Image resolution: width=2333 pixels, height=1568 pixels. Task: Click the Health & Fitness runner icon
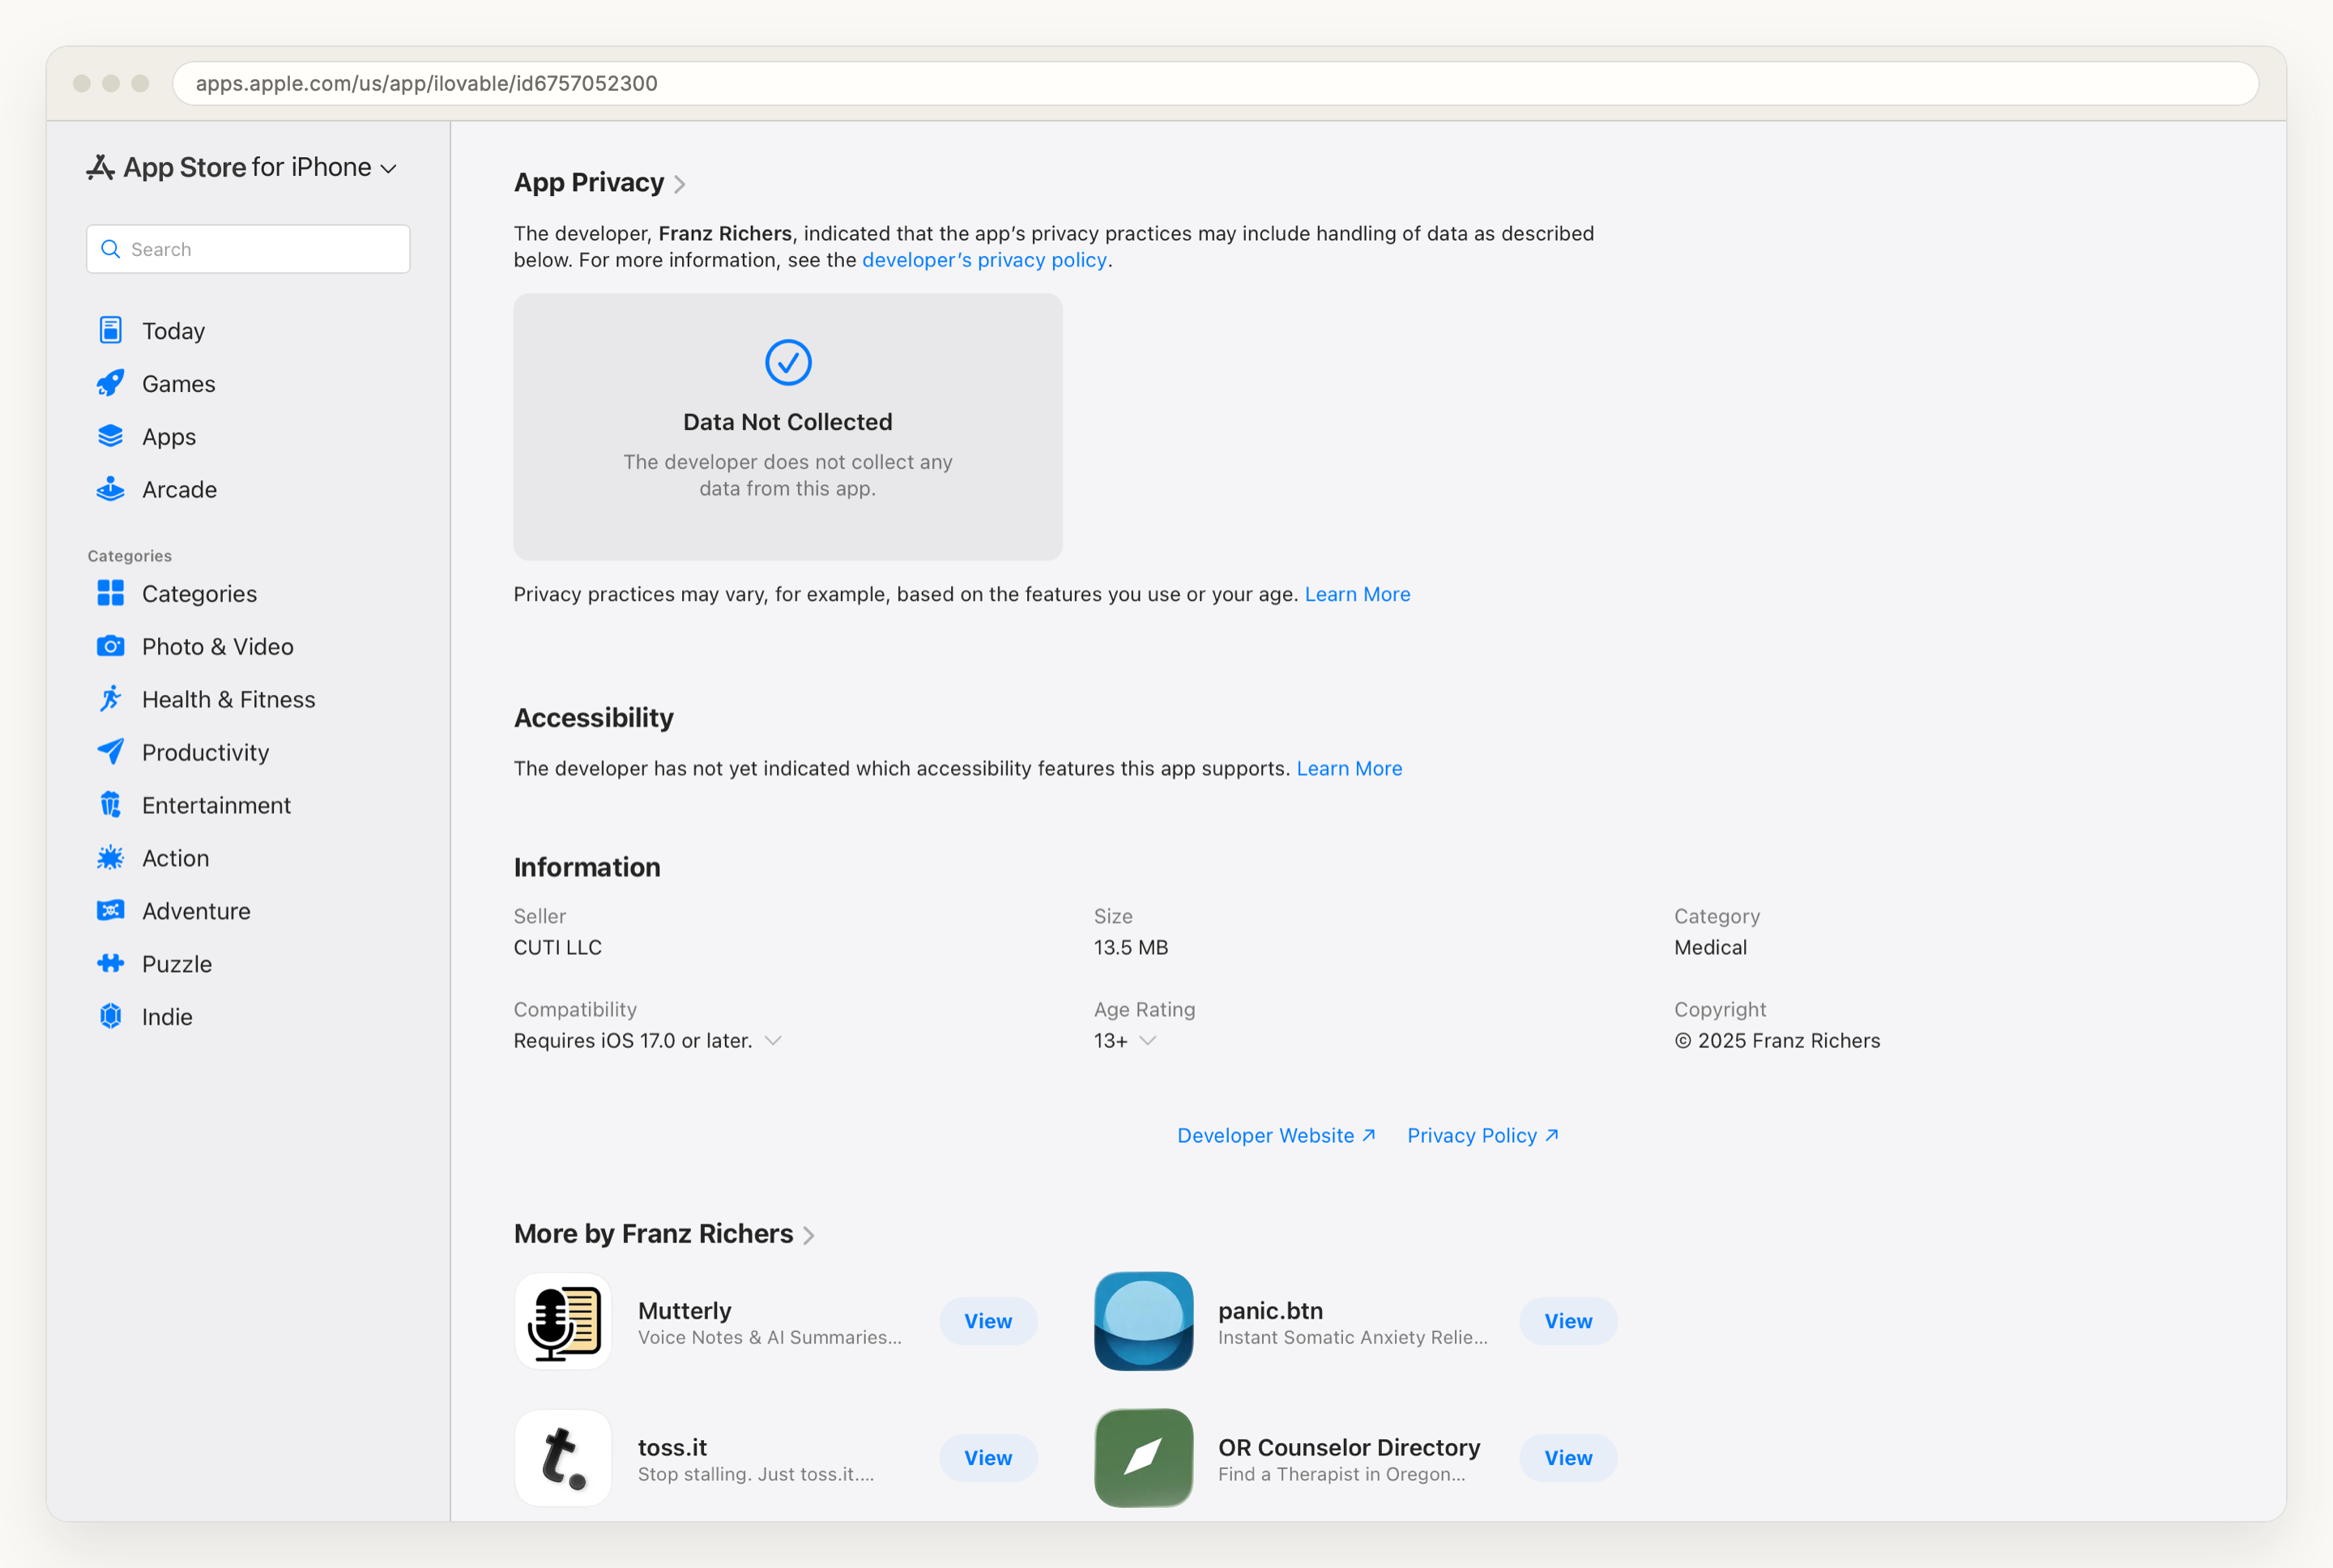click(x=110, y=699)
